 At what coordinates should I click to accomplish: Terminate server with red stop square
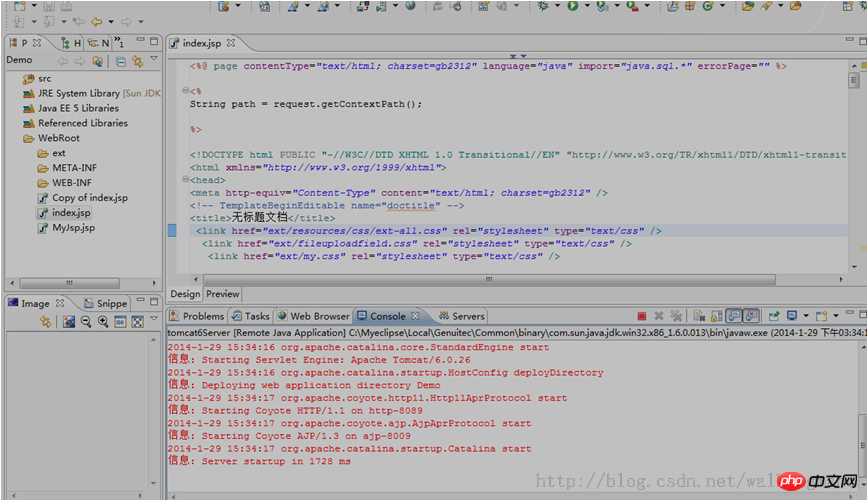coord(642,316)
